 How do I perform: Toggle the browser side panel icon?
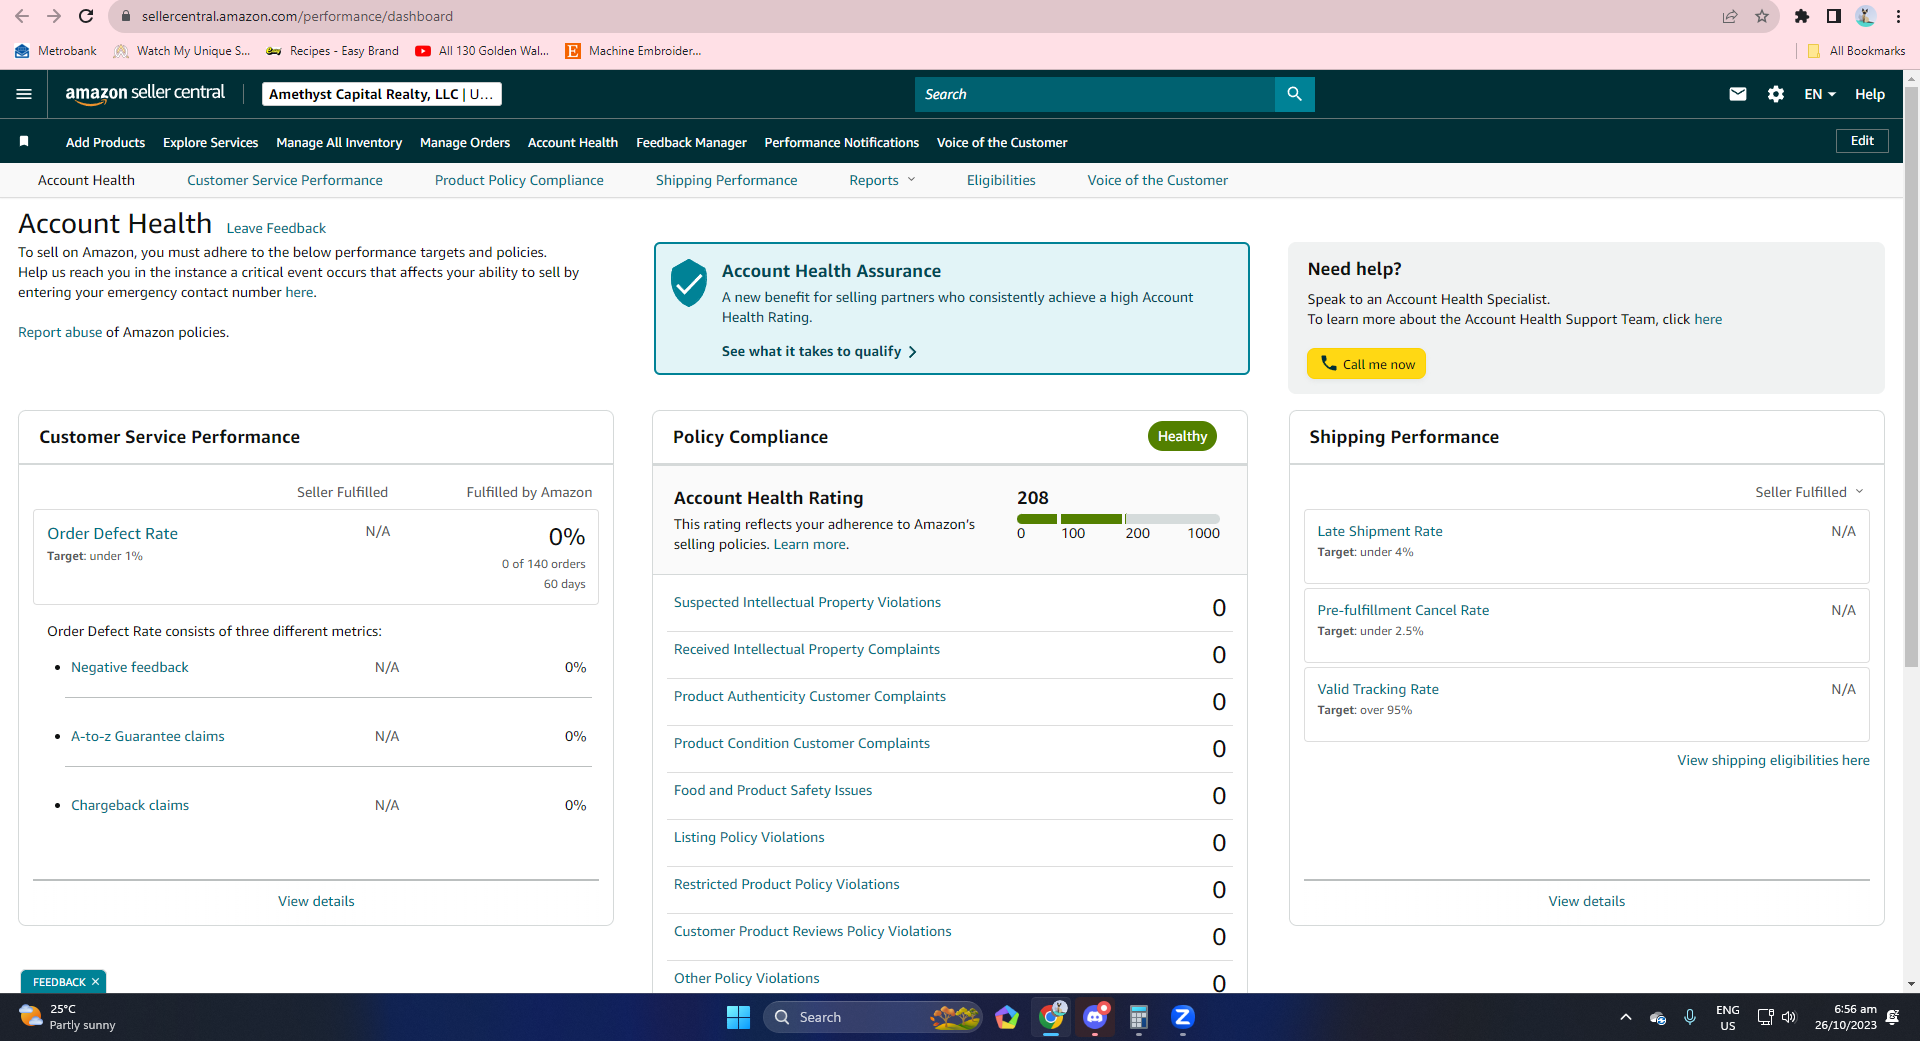[1834, 16]
